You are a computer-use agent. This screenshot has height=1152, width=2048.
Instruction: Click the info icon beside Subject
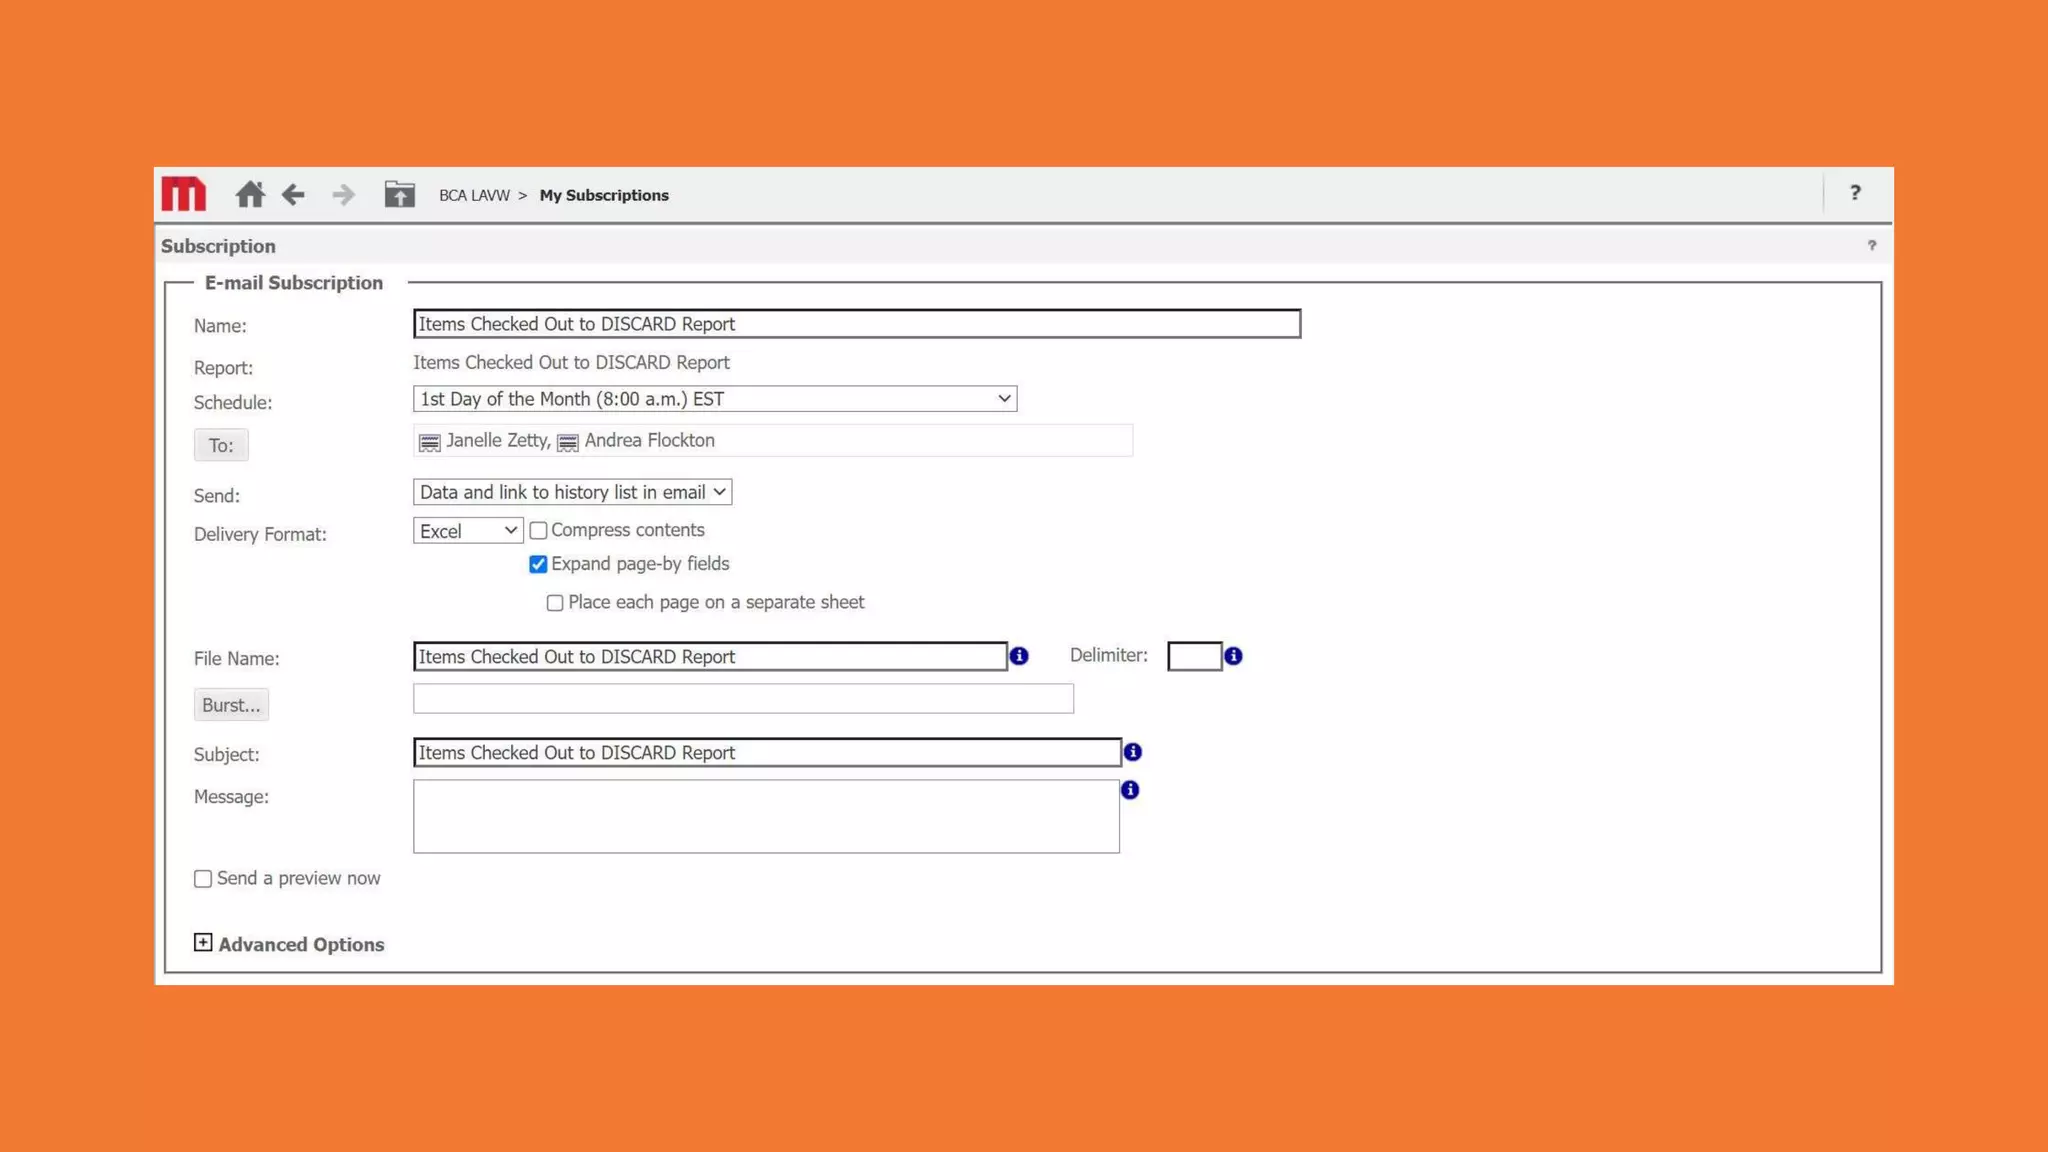pyautogui.click(x=1133, y=752)
